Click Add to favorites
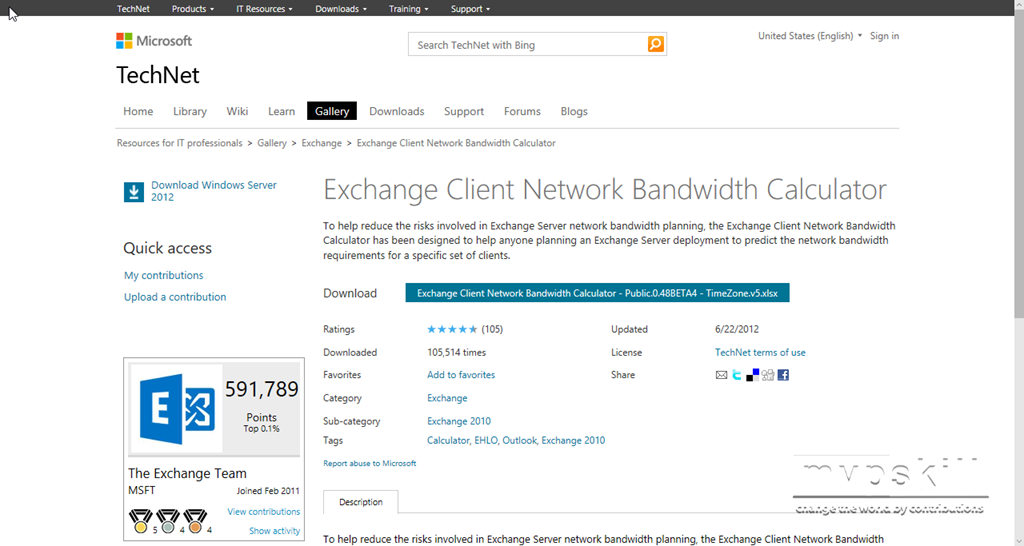 click(x=461, y=375)
